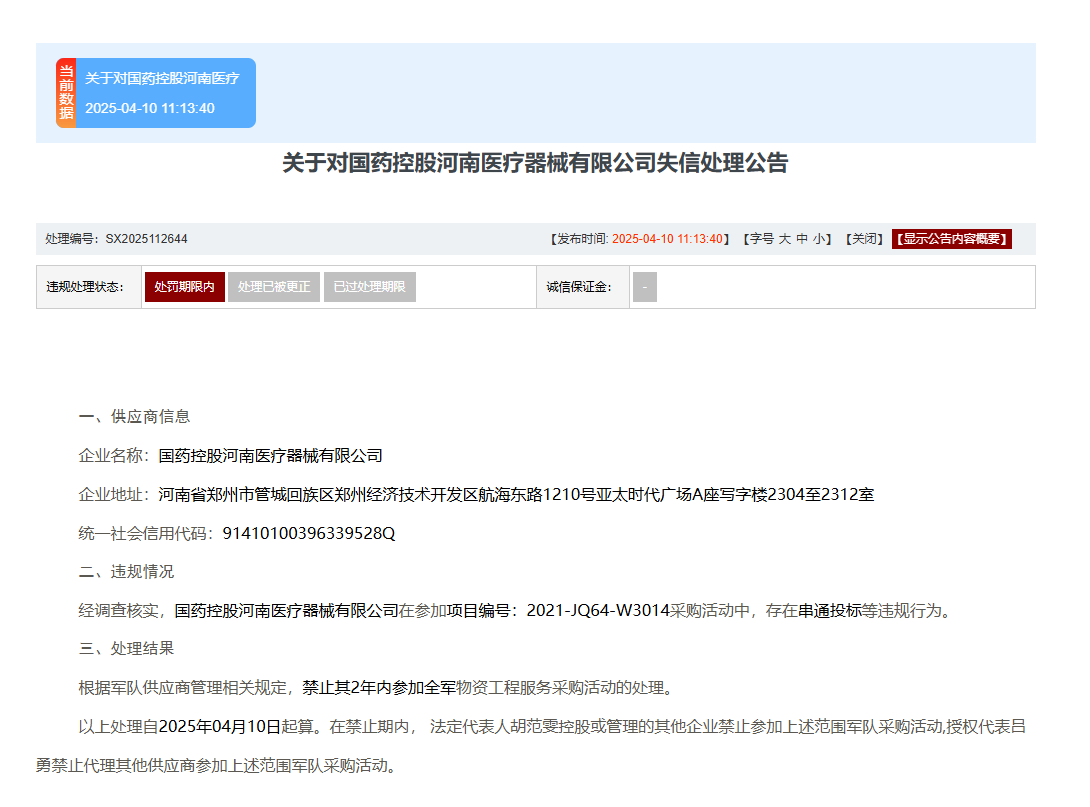Select small font size 小
1090x807 pixels.
(819, 239)
